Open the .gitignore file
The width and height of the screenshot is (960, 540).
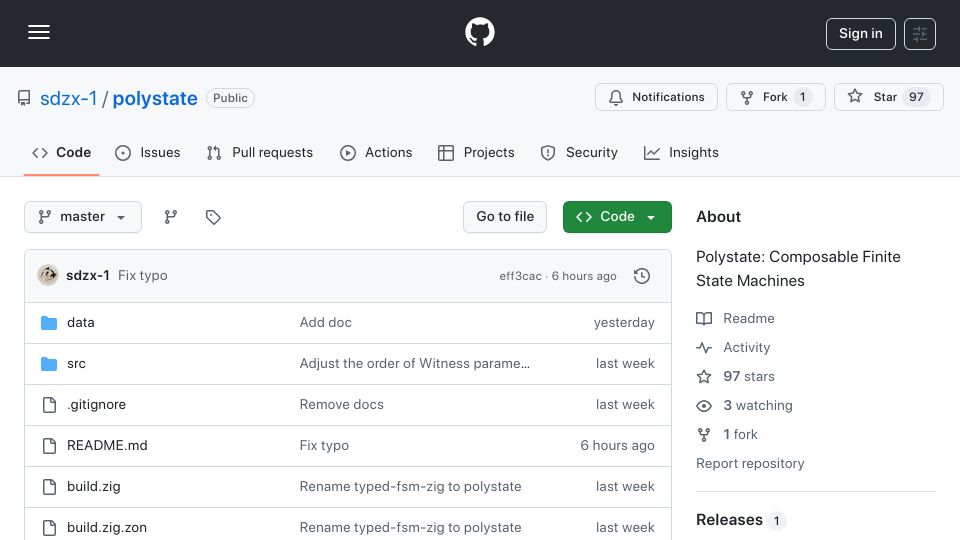tap(97, 405)
